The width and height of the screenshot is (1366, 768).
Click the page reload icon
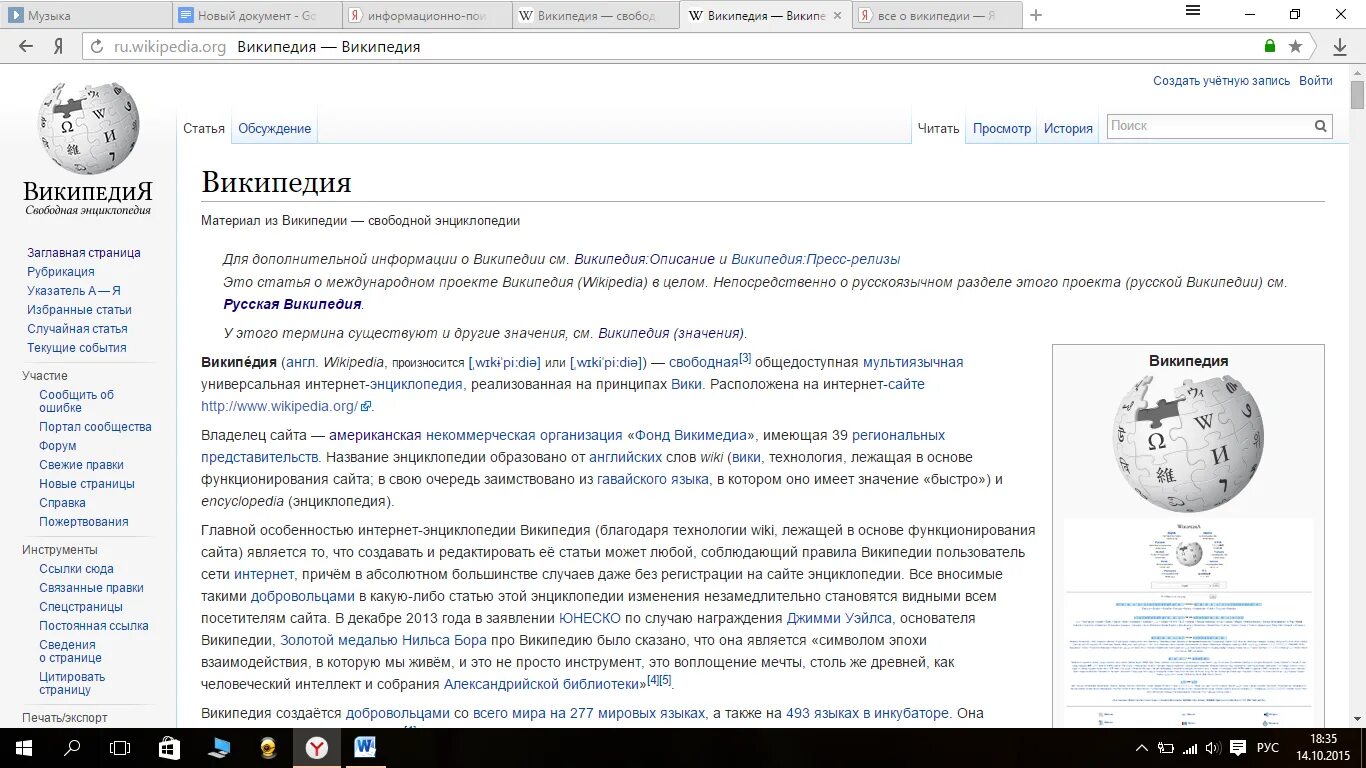[97, 46]
